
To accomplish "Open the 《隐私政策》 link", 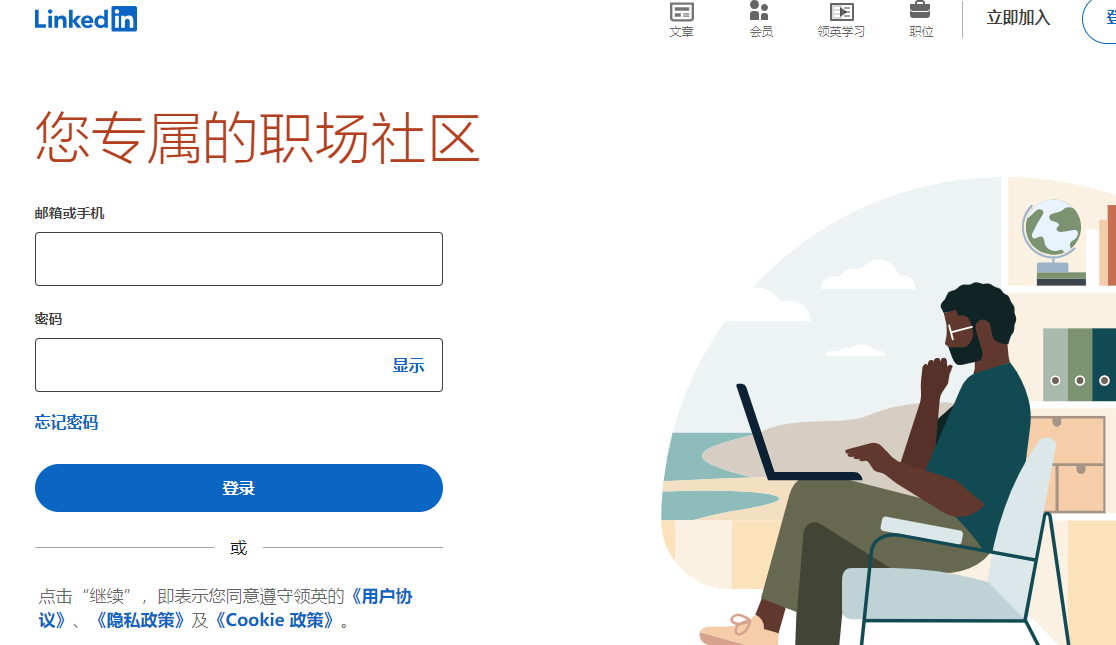I will (140, 620).
